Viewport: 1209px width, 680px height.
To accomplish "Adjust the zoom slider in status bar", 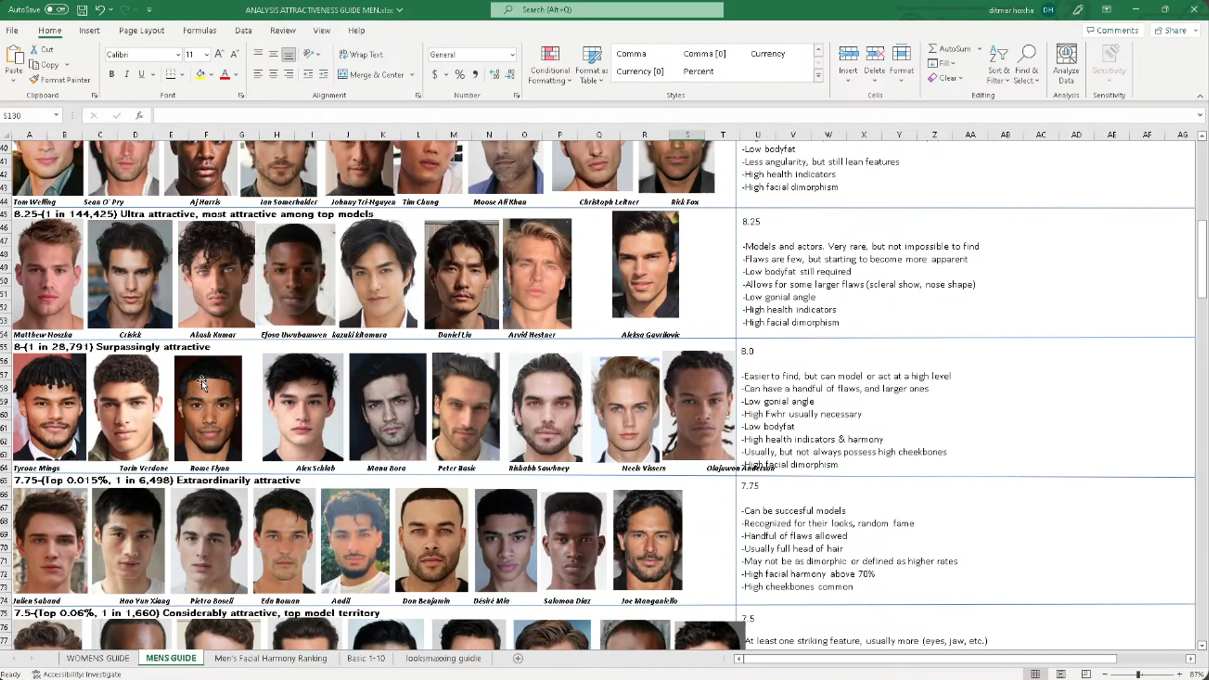I will pos(1137,674).
